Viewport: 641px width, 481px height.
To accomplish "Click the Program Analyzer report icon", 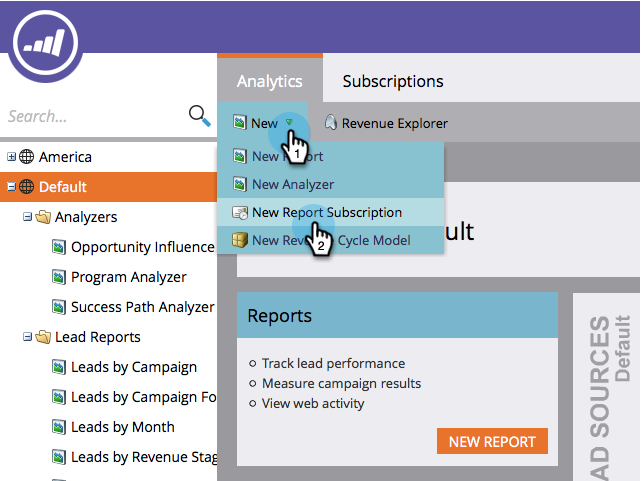I will (x=59, y=277).
